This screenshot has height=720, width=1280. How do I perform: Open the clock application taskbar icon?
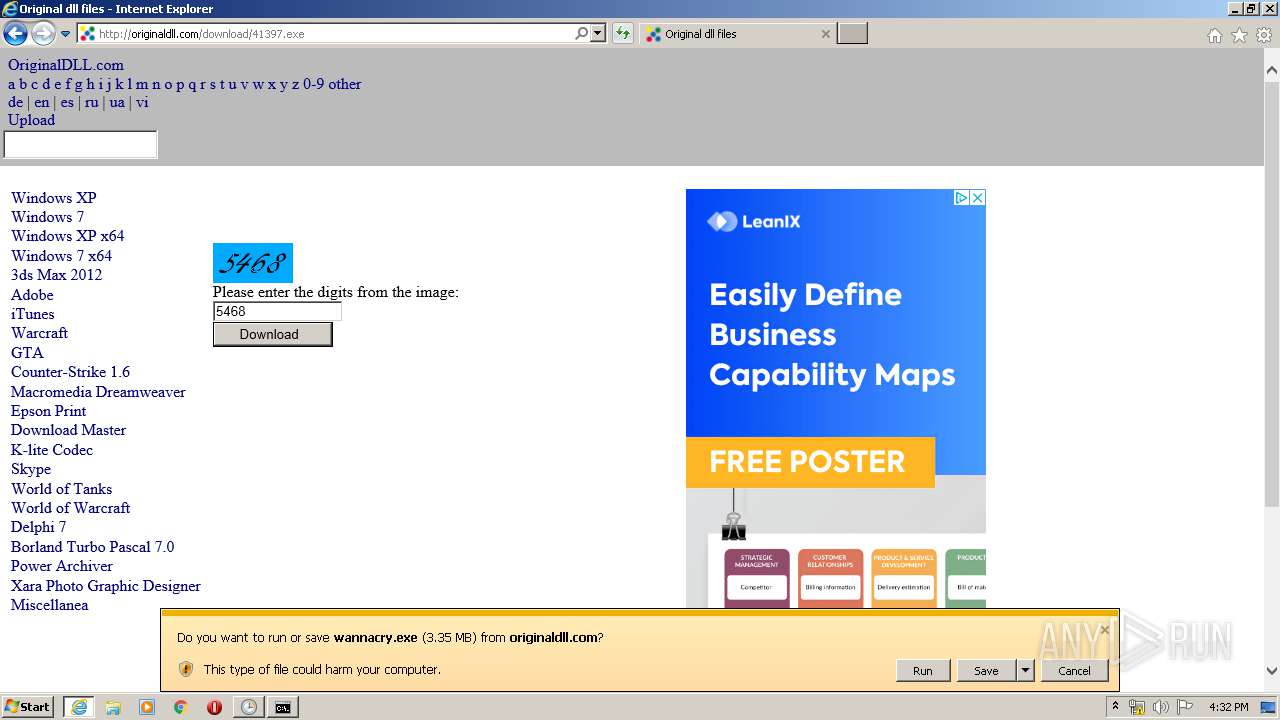pos(248,707)
